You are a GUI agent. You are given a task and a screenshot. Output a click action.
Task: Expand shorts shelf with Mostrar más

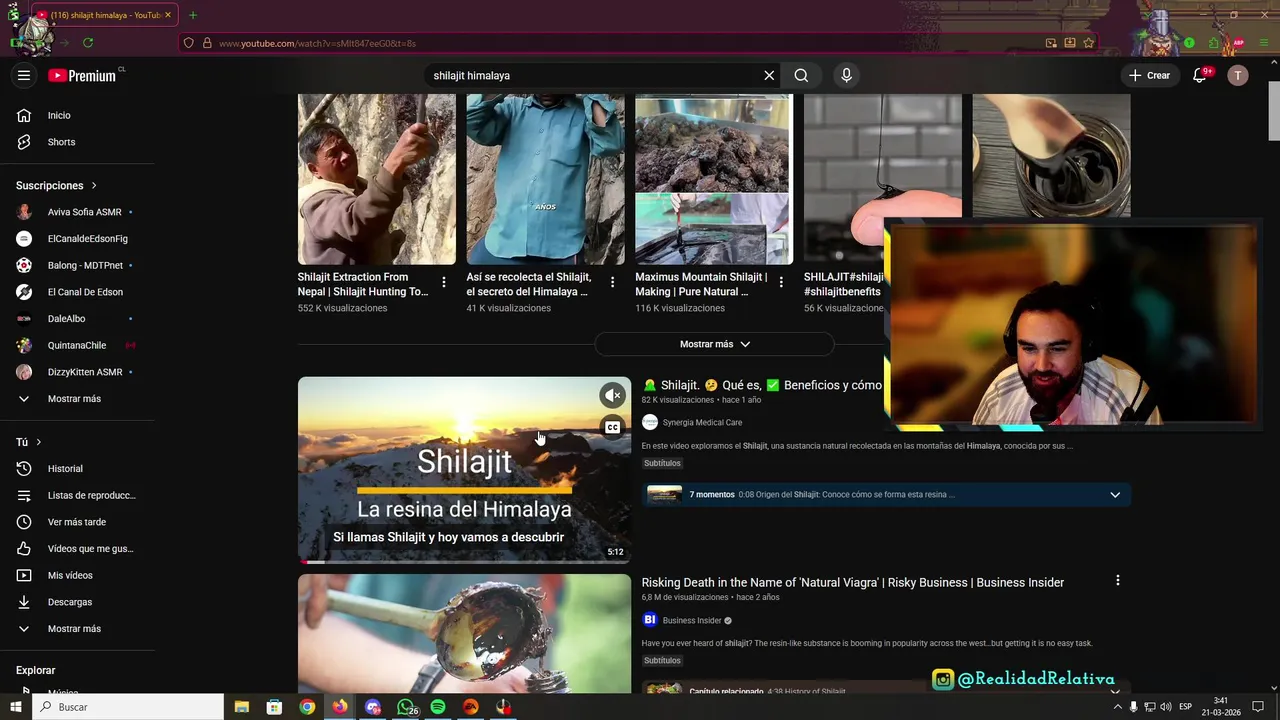(x=714, y=344)
